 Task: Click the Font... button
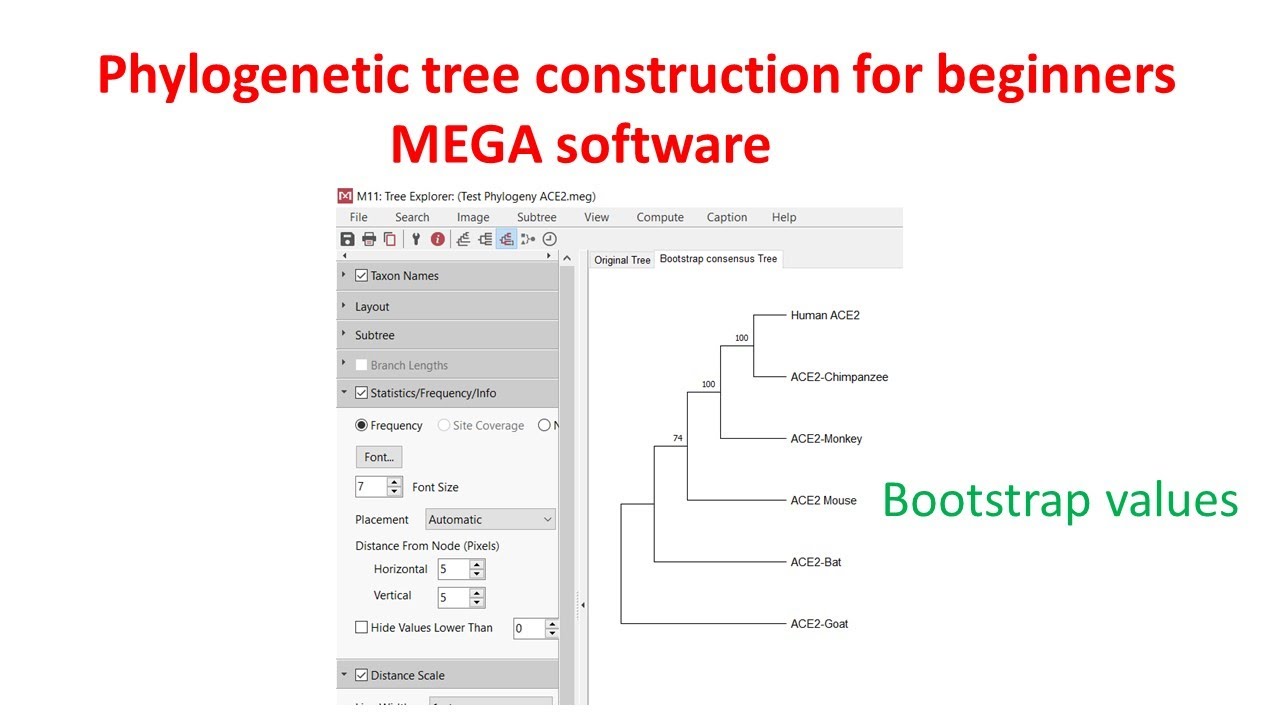(379, 457)
